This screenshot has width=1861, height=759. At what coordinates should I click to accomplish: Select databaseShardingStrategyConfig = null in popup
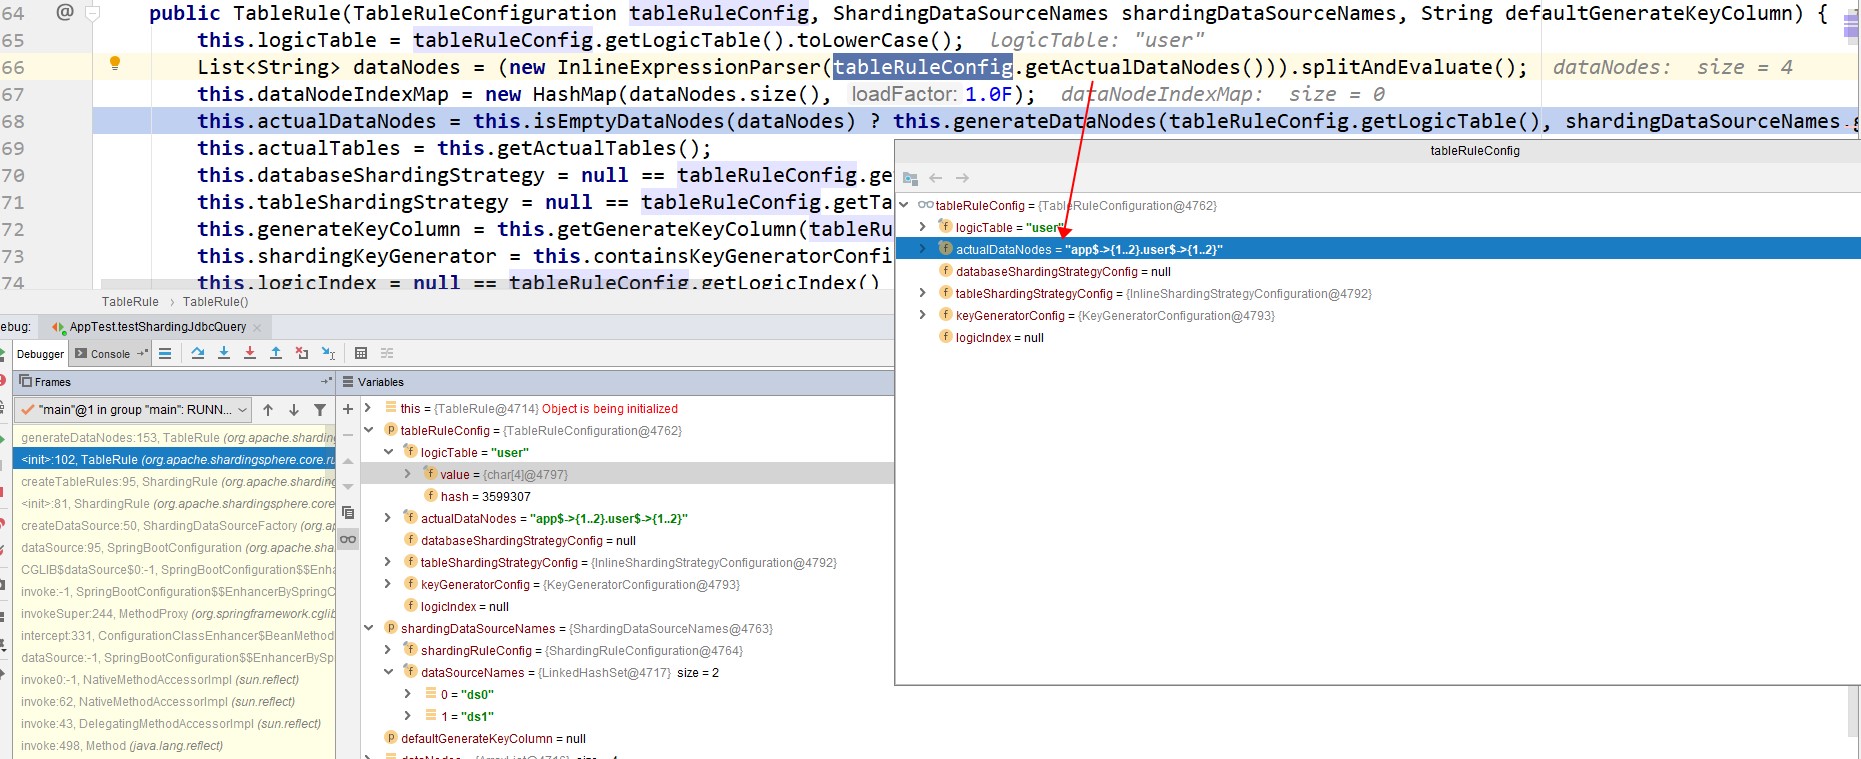pos(1378,271)
